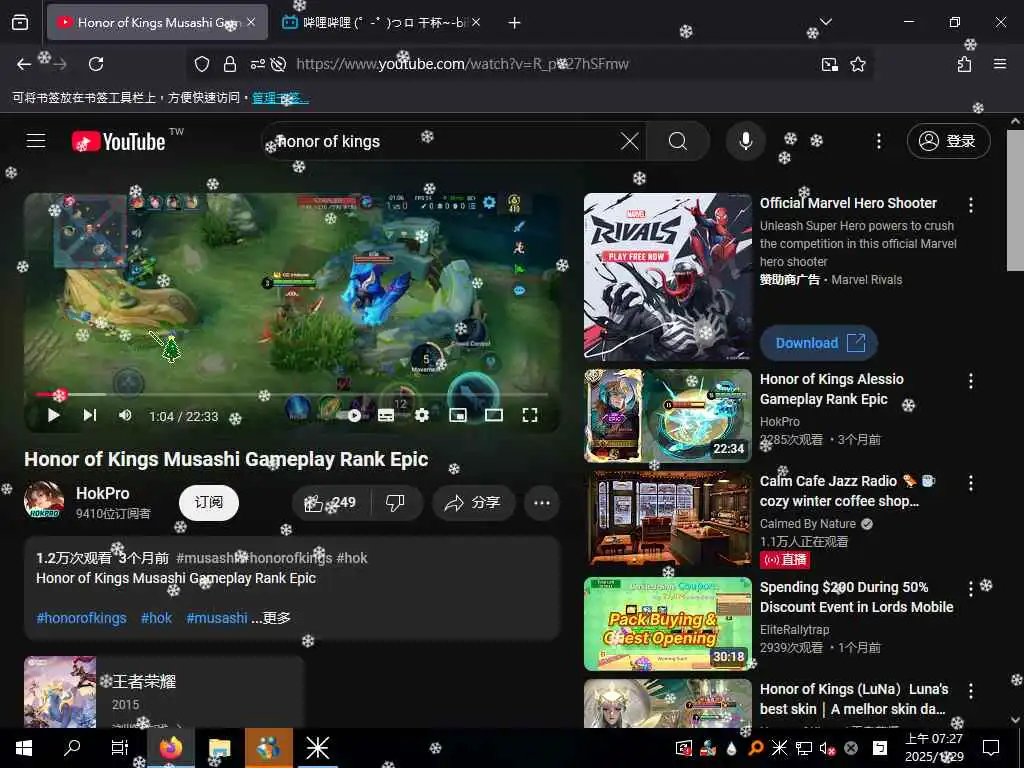The height and width of the screenshot is (768, 1024).
Task: Seek on the video progress bar
Action: [x=291, y=394]
